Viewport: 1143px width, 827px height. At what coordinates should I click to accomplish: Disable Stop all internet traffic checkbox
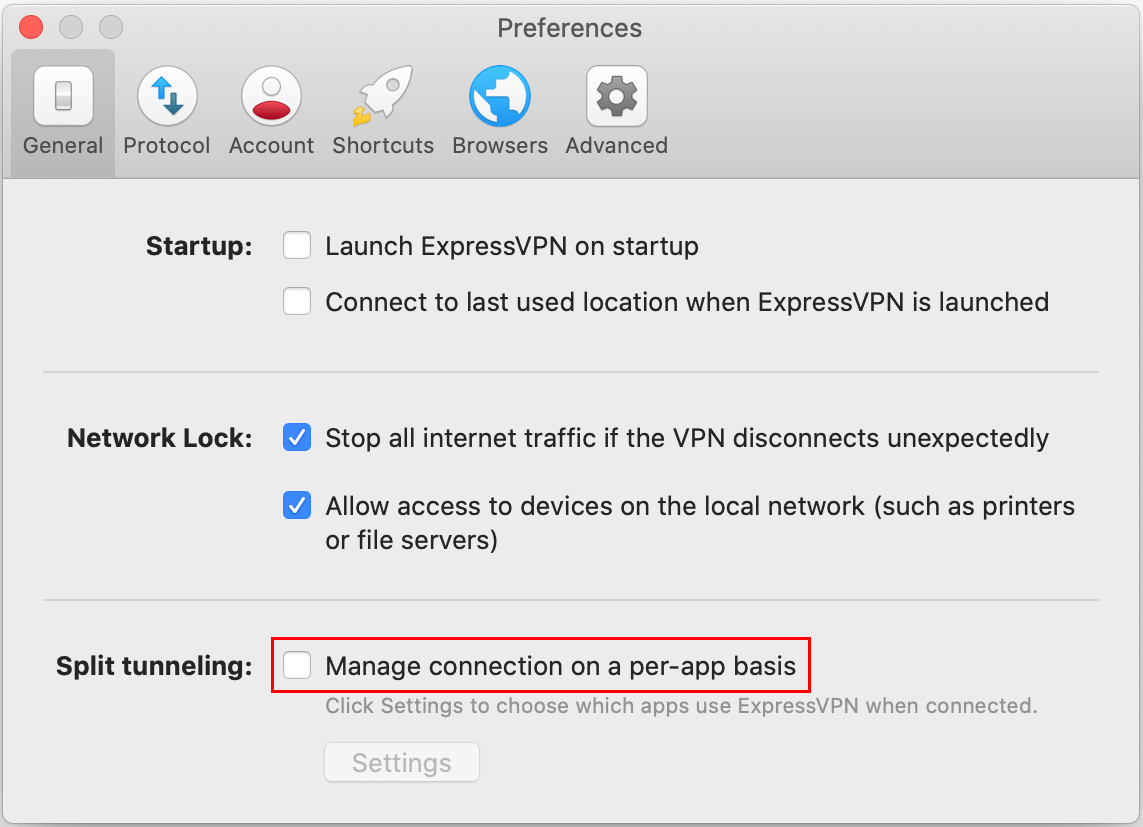[x=297, y=437]
